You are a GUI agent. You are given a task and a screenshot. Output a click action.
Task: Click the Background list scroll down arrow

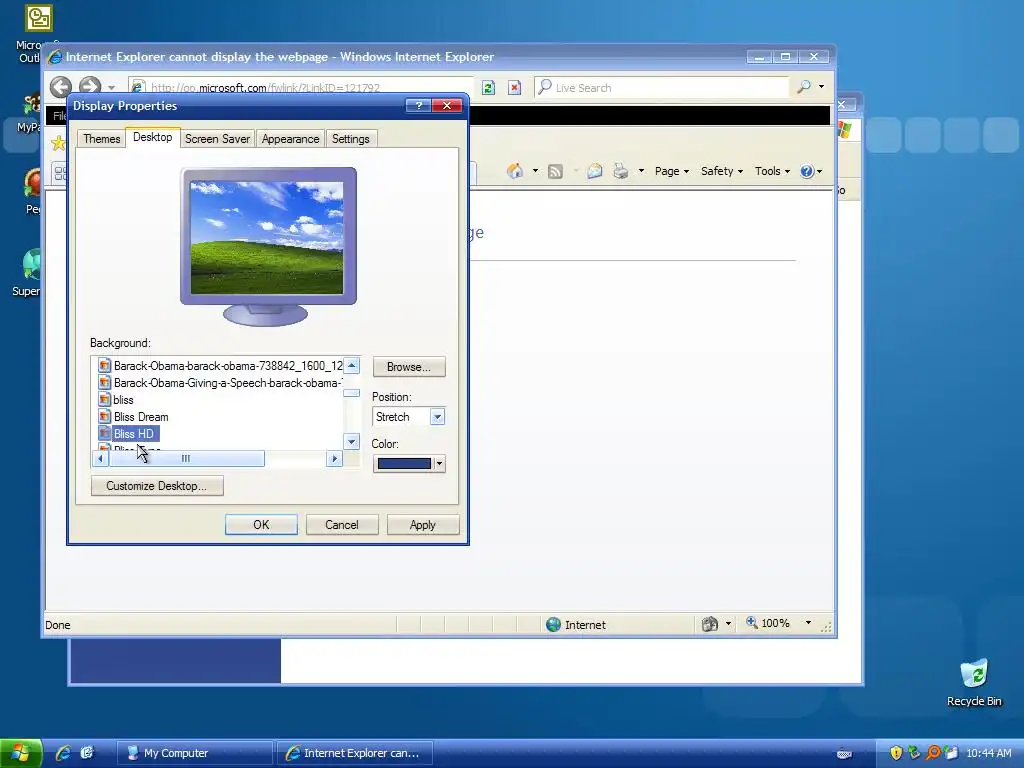tap(351, 442)
